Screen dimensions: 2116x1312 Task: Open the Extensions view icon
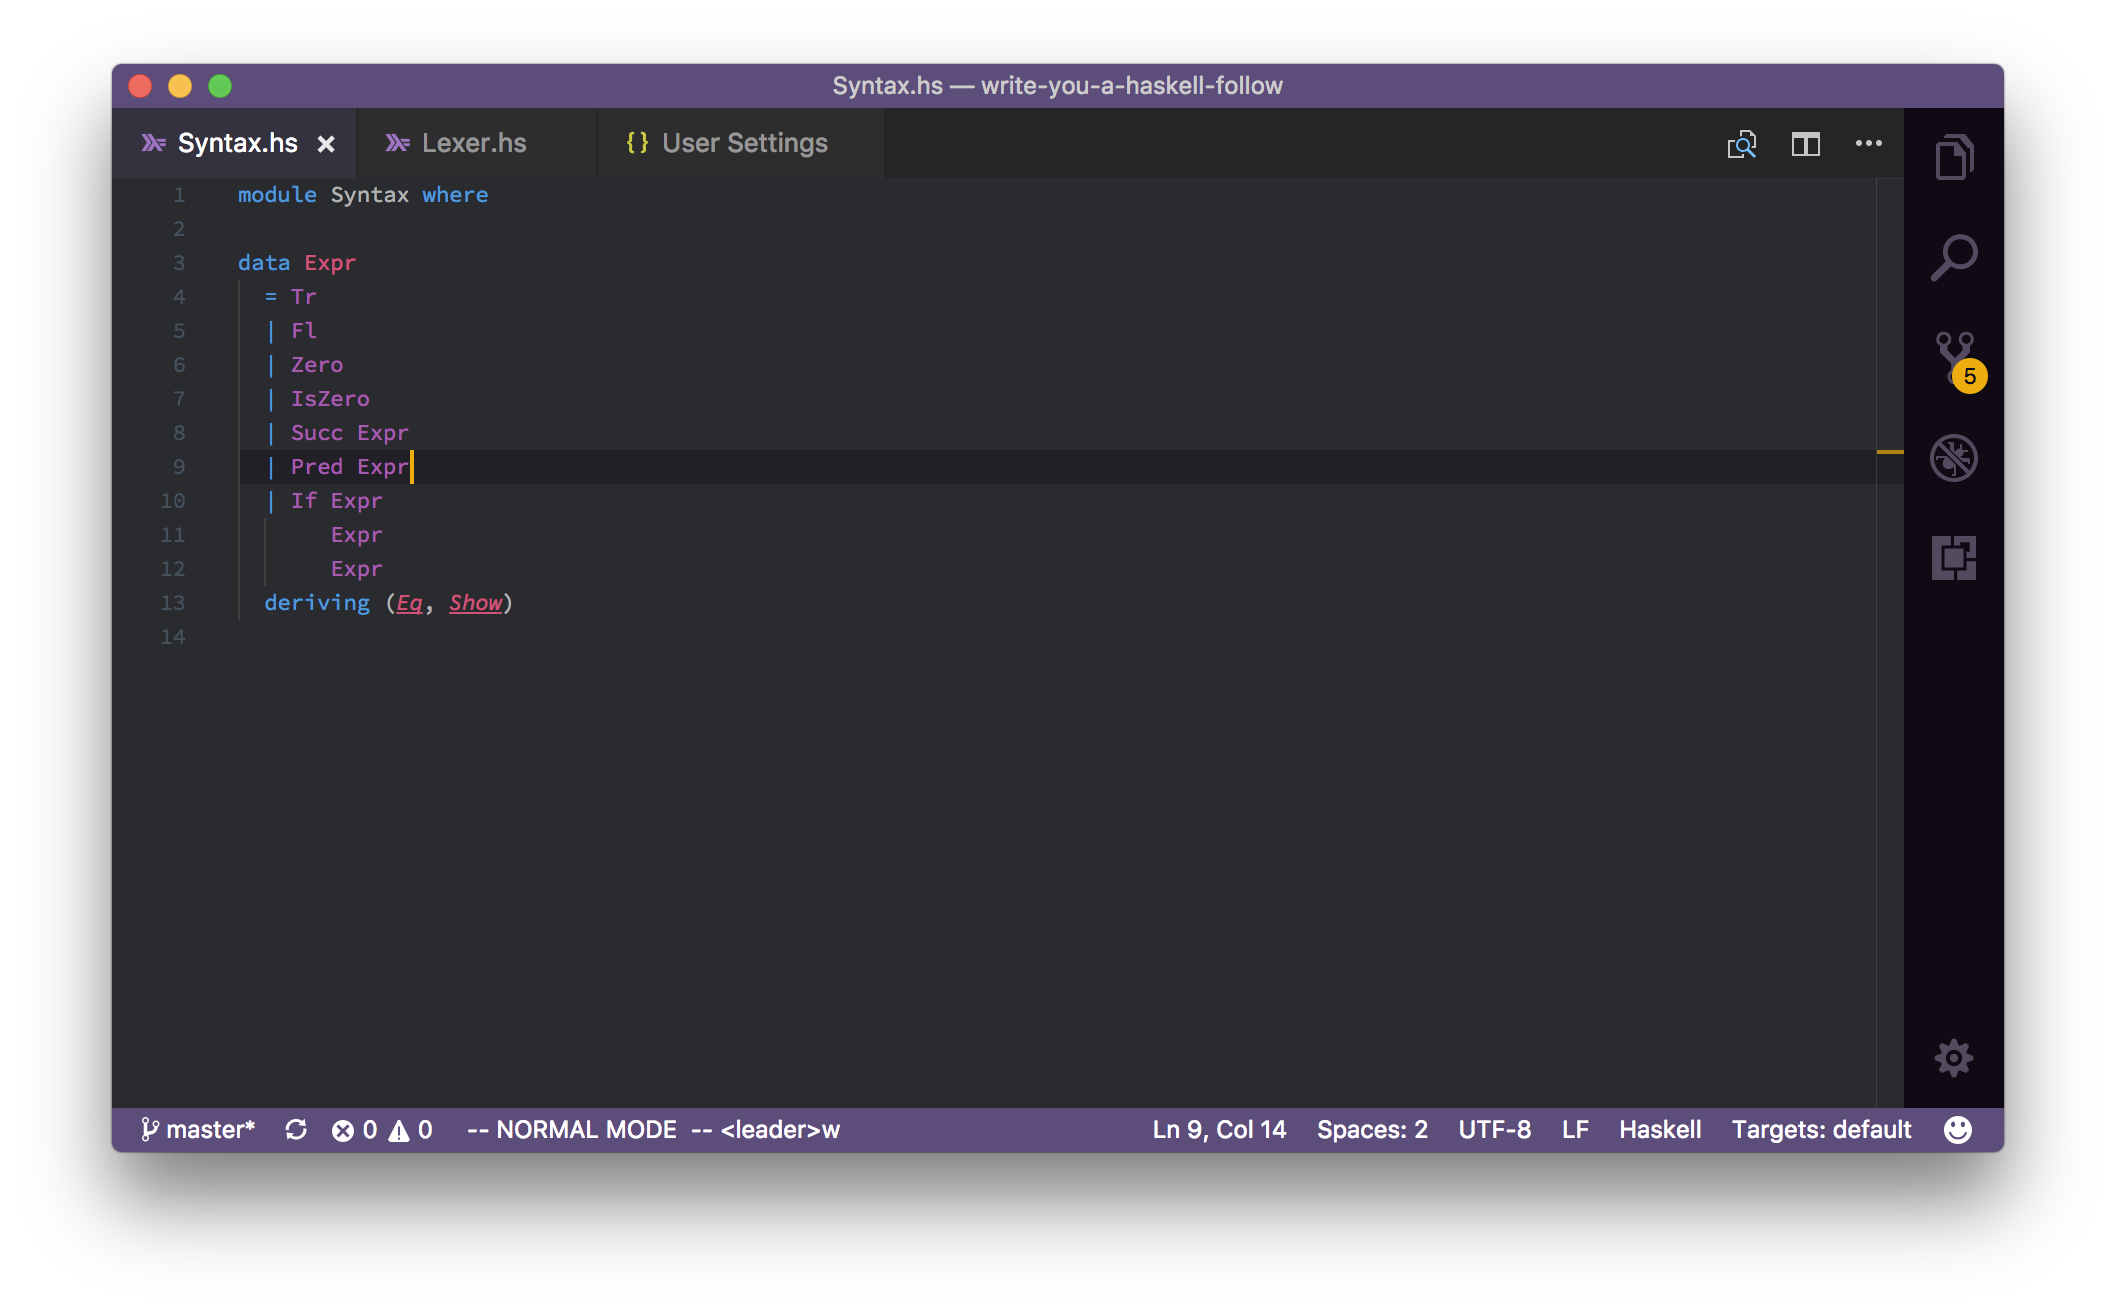point(1954,556)
